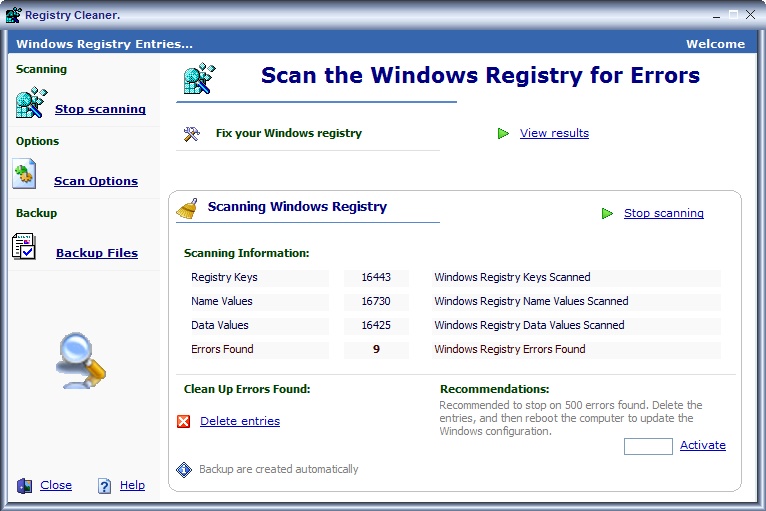
Task: Click the Name Values count 16730
Action: [x=376, y=301]
